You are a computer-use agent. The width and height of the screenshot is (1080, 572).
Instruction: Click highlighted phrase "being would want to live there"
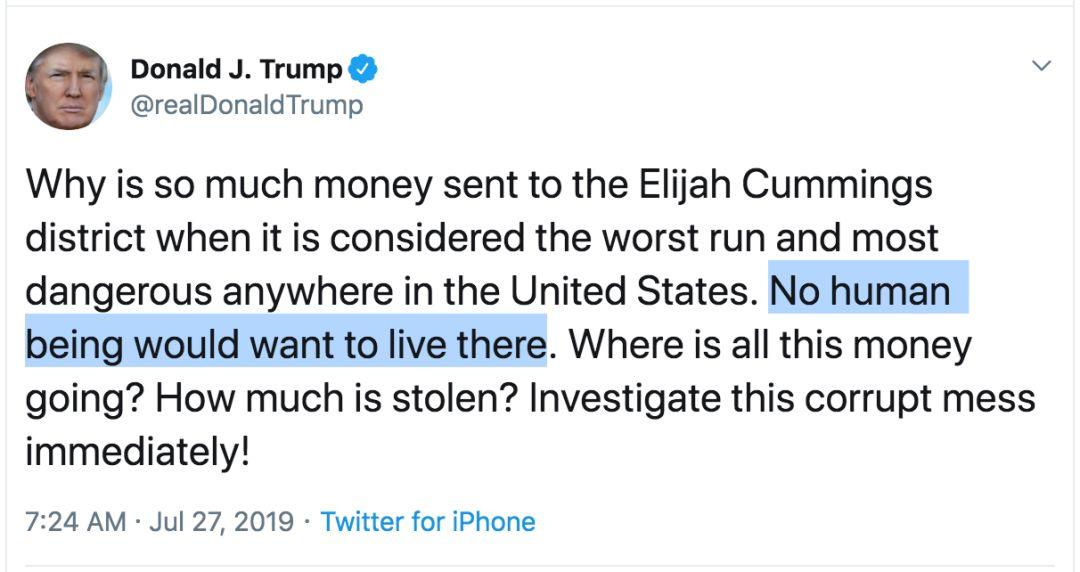pyautogui.click(x=284, y=345)
